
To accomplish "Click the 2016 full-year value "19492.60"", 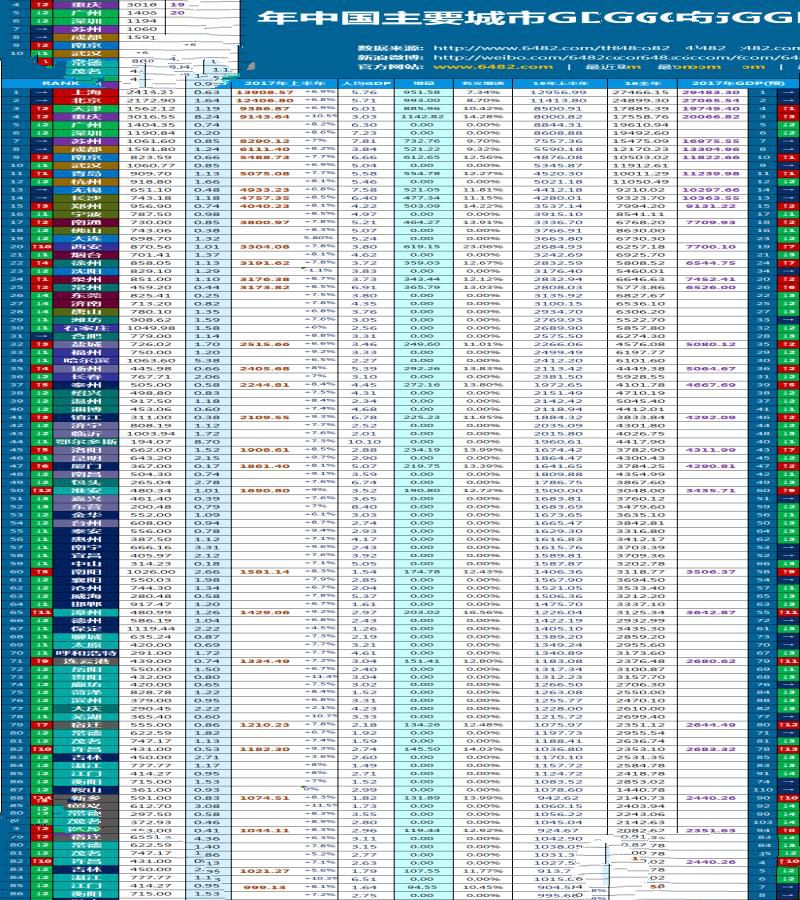I will click(640, 133).
